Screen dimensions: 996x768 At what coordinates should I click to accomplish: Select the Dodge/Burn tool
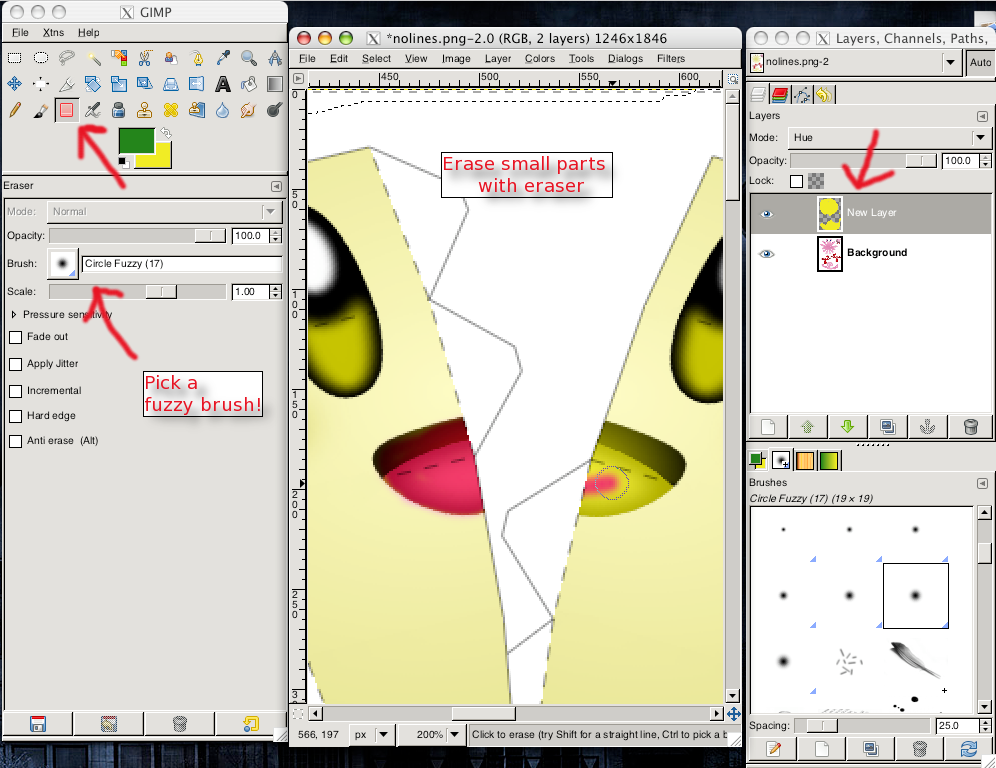click(x=274, y=110)
